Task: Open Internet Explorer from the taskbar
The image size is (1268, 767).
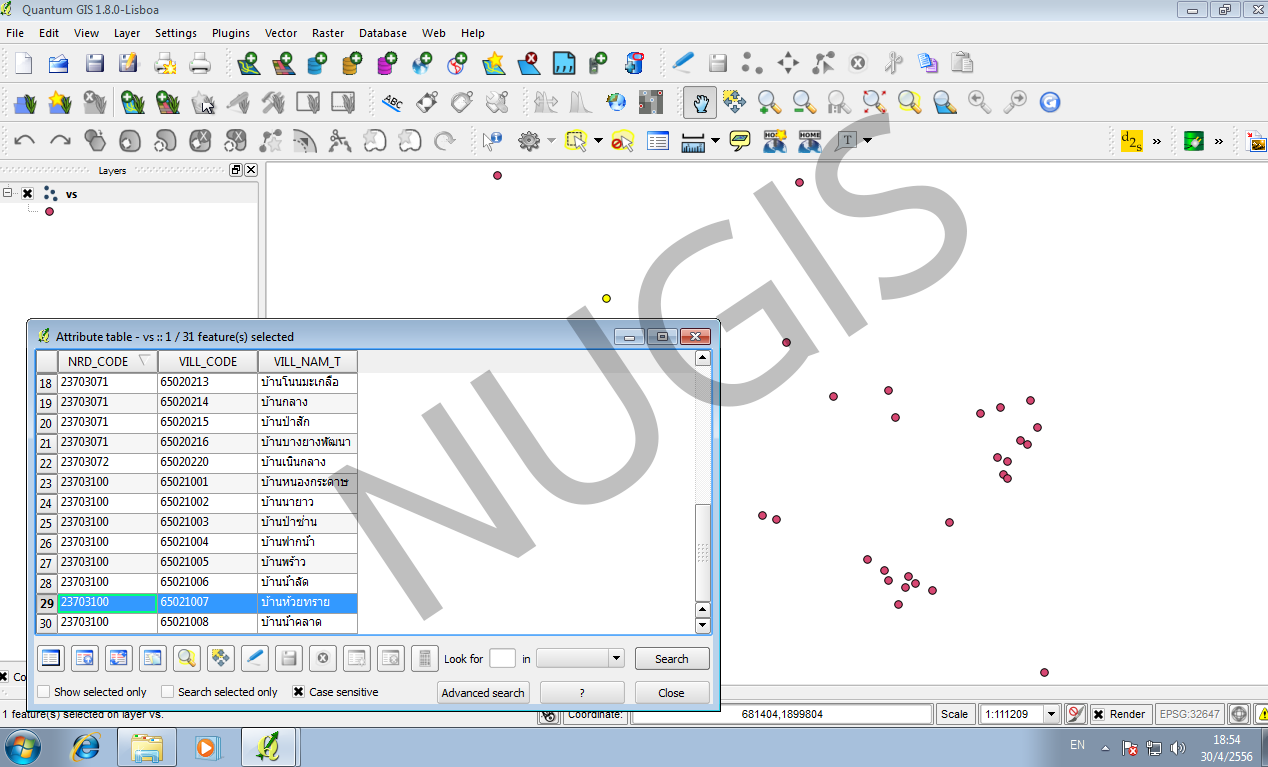Action: pyautogui.click(x=86, y=747)
